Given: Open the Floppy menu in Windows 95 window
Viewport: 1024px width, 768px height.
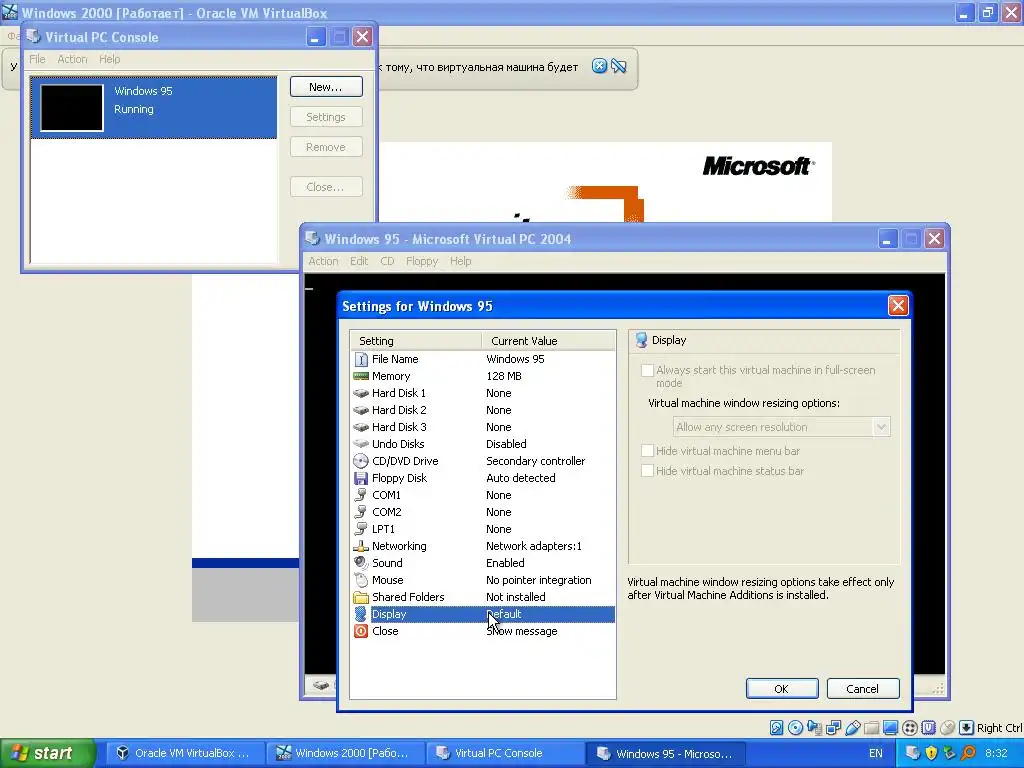Looking at the screenshot, I should tap(422, 261).
